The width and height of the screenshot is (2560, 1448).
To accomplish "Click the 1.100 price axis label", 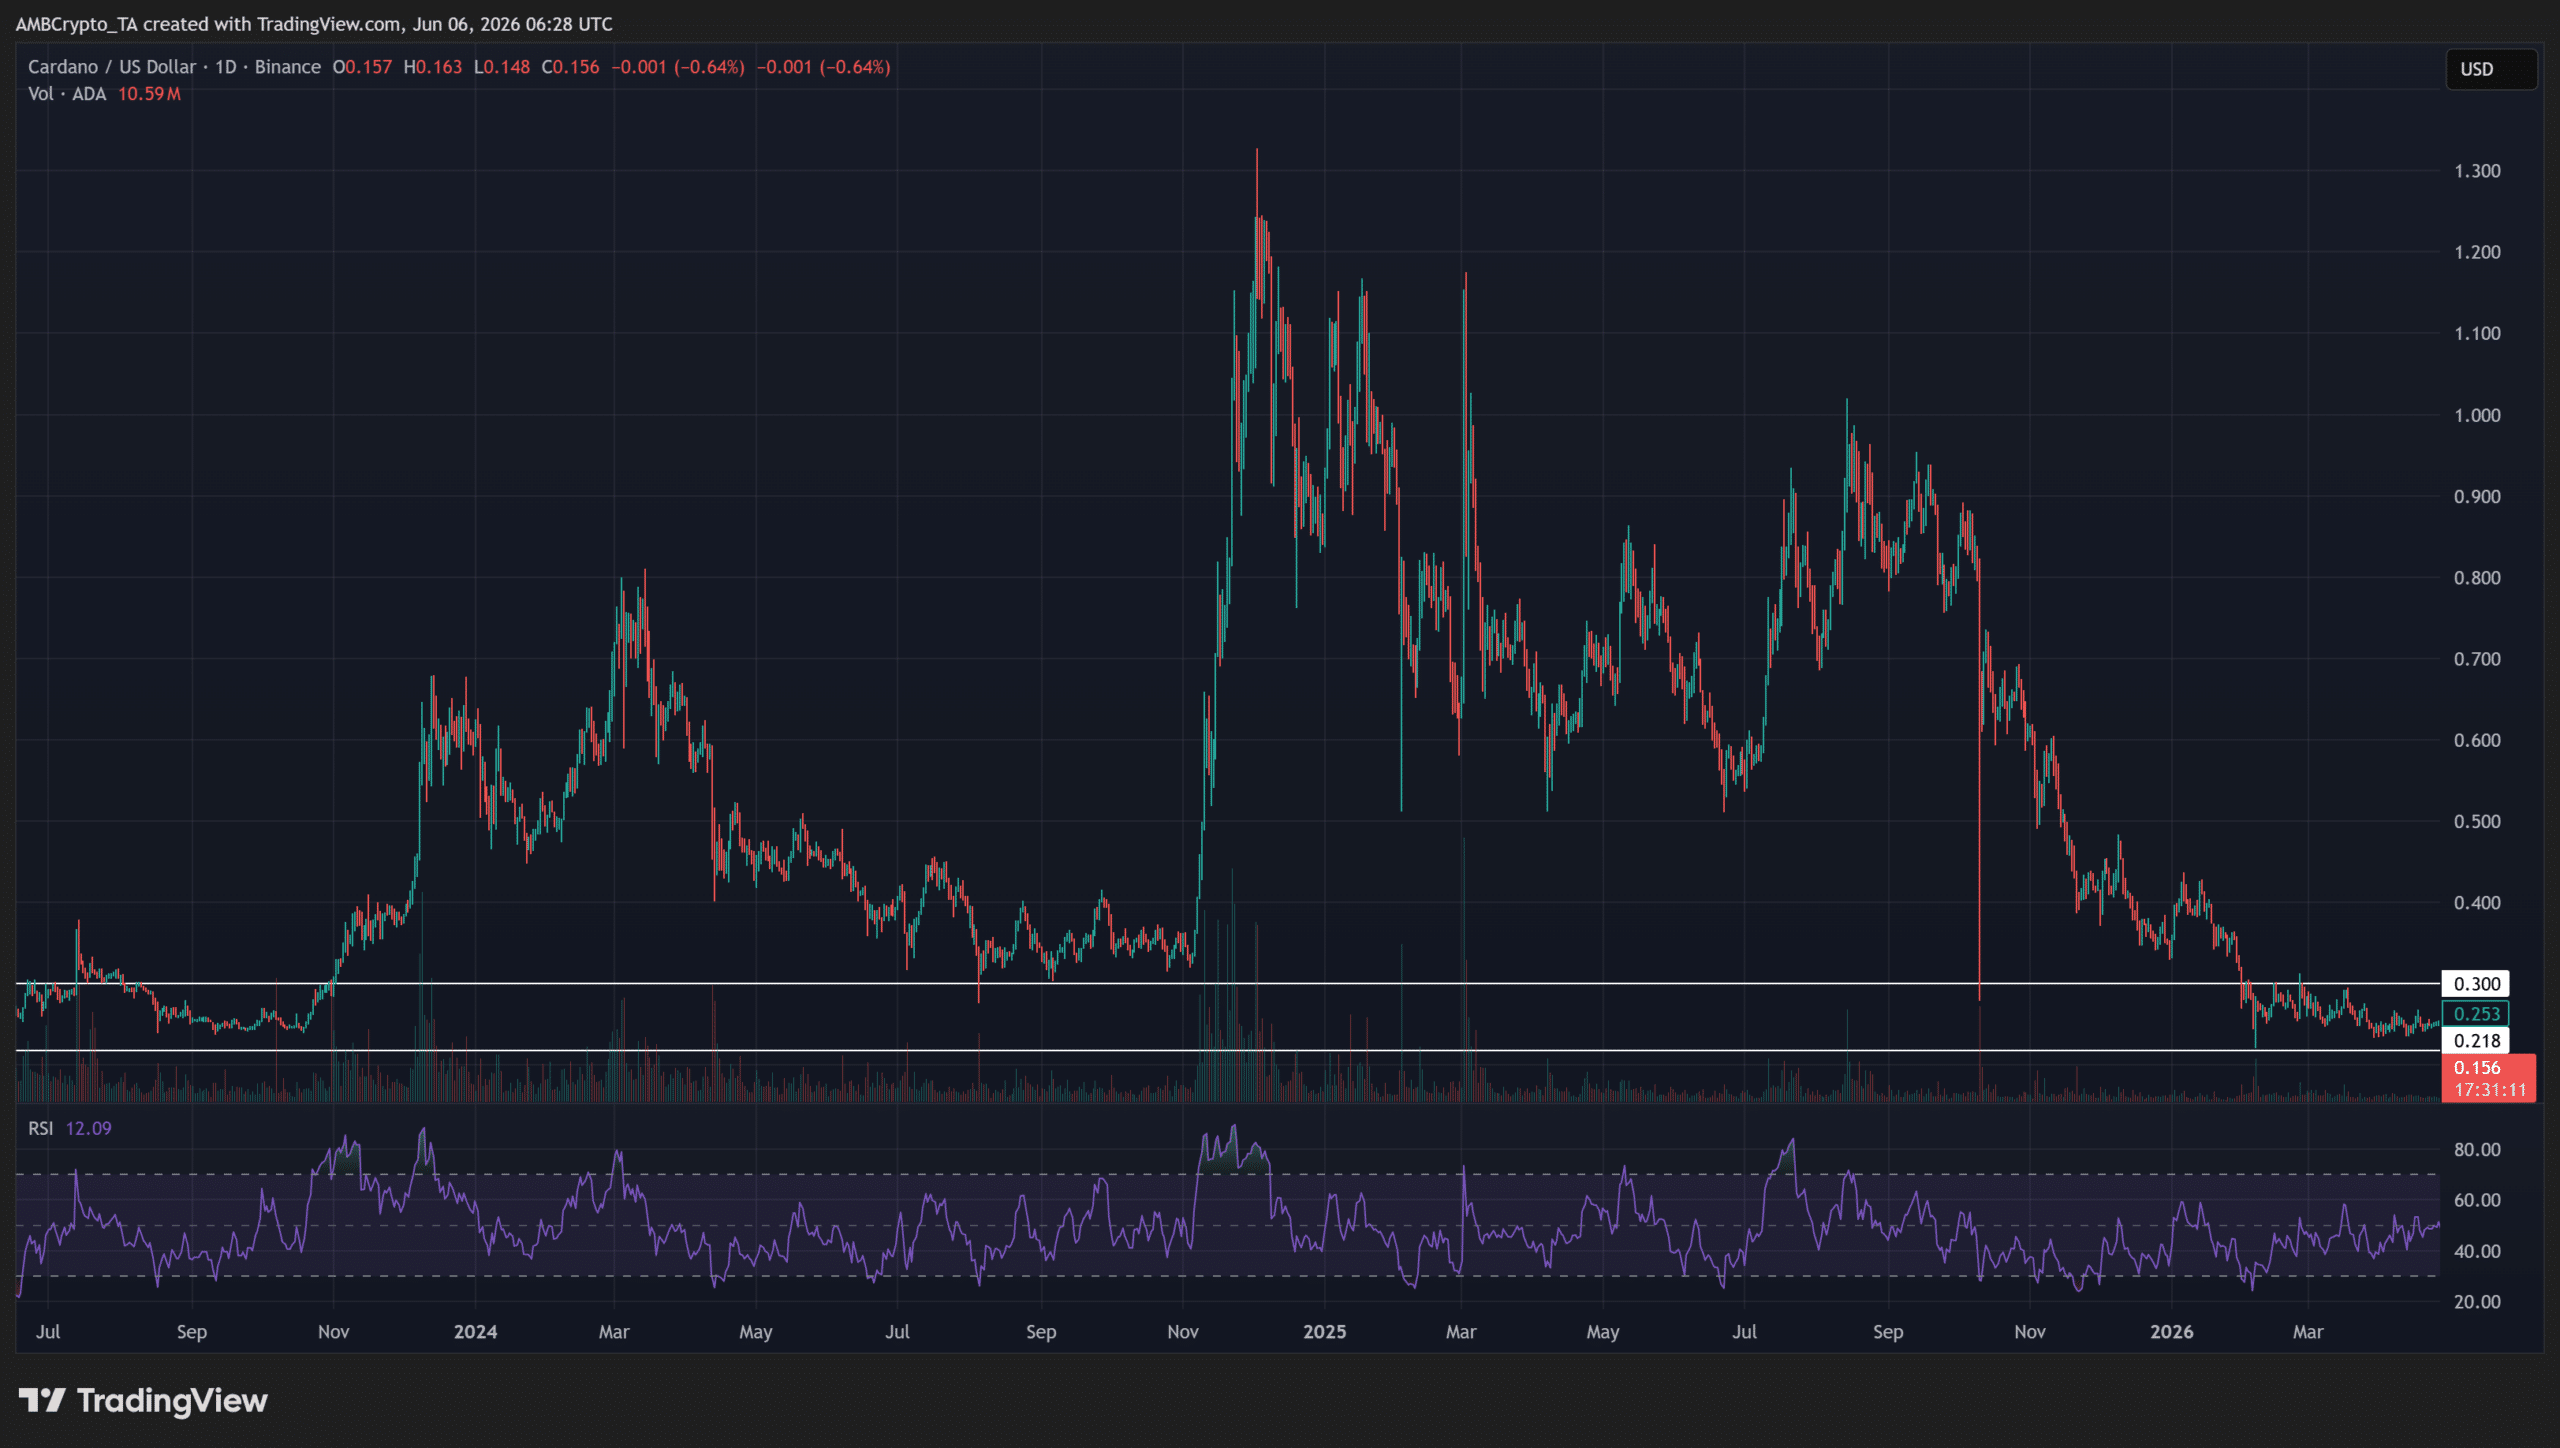I will click(2477, 334).
